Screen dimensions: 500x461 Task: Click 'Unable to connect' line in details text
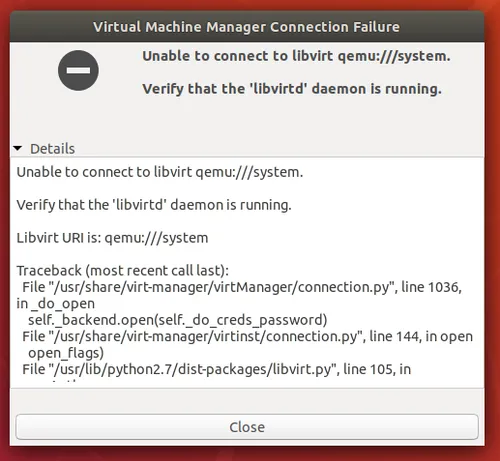(x=160, y=172)
